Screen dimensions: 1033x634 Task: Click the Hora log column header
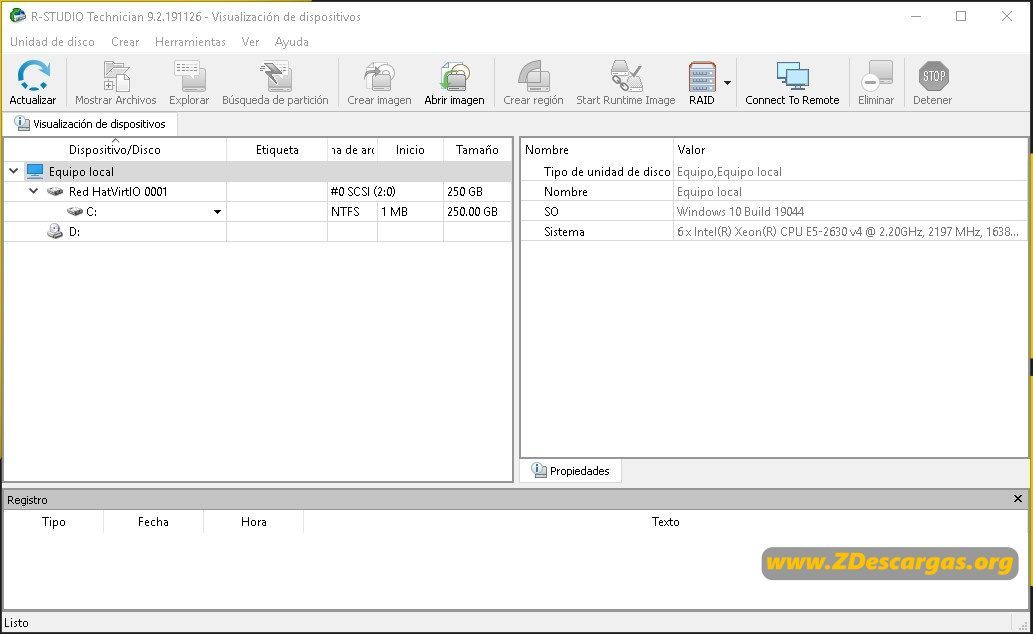pyautogui.click(x=254, y=522)
